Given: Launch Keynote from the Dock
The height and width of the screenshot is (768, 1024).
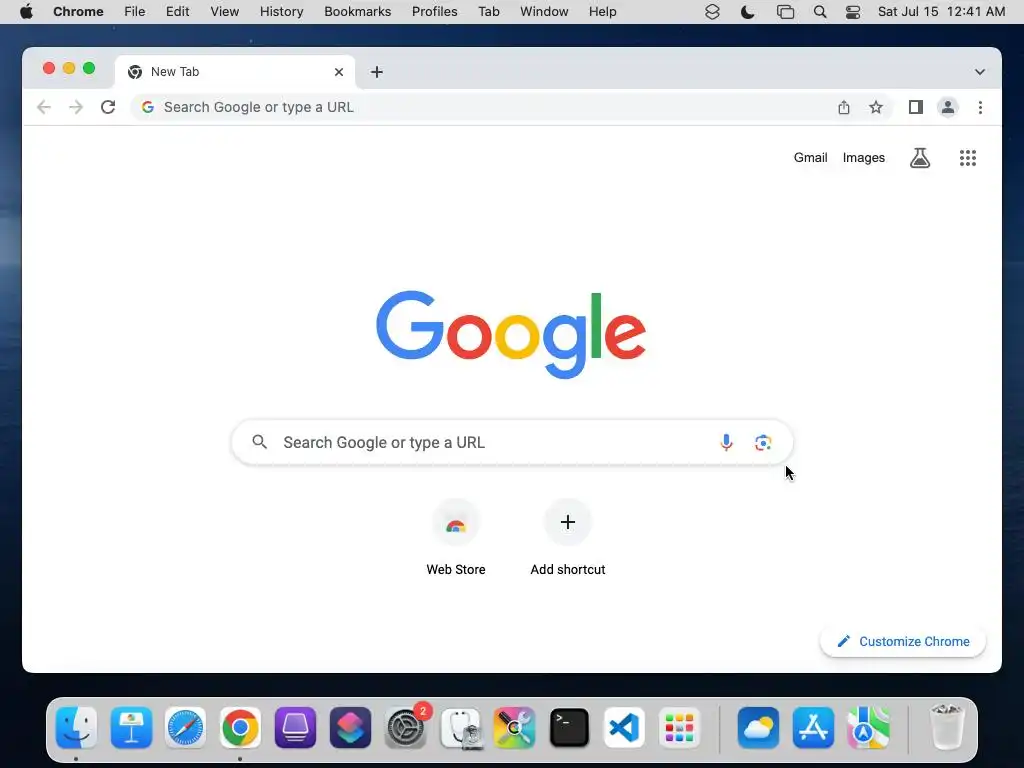Looking at the screenshot, I should 131,727.
